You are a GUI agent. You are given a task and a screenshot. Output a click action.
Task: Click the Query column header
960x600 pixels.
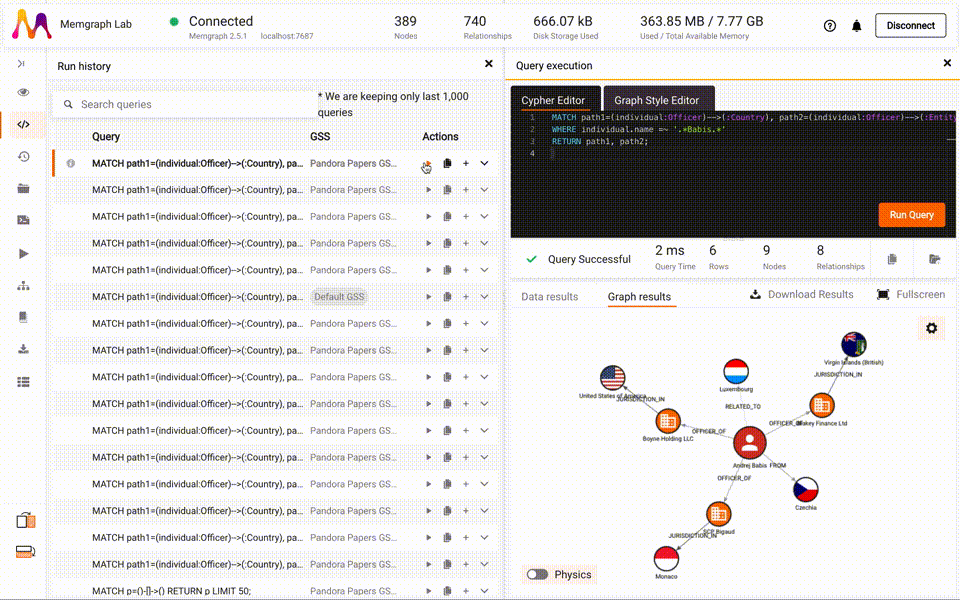tap(106, 137)
